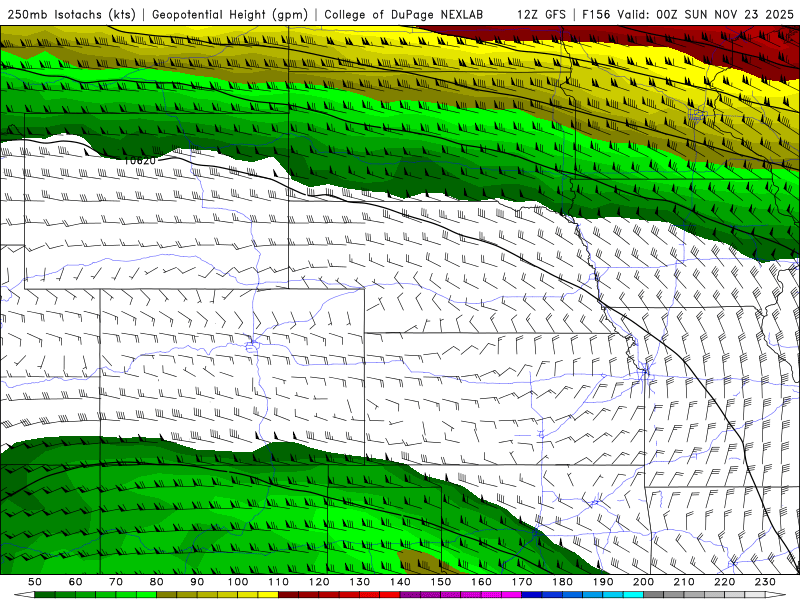Click the 'College of DuPage NEXLAB' title text

[404, 14]
